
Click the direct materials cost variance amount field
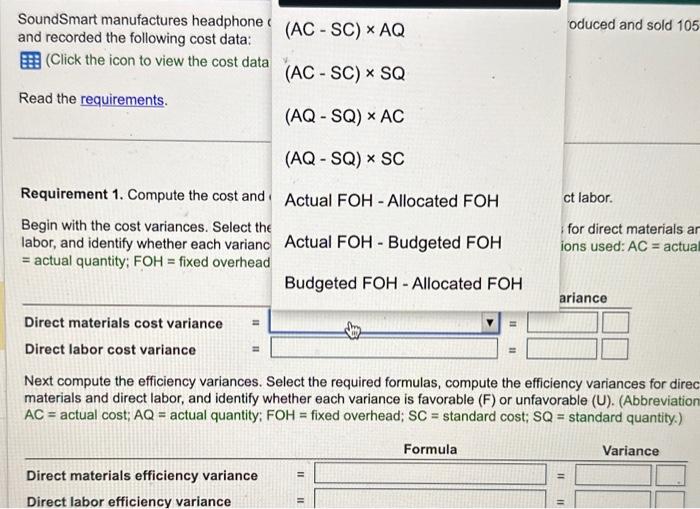point(562,322)
